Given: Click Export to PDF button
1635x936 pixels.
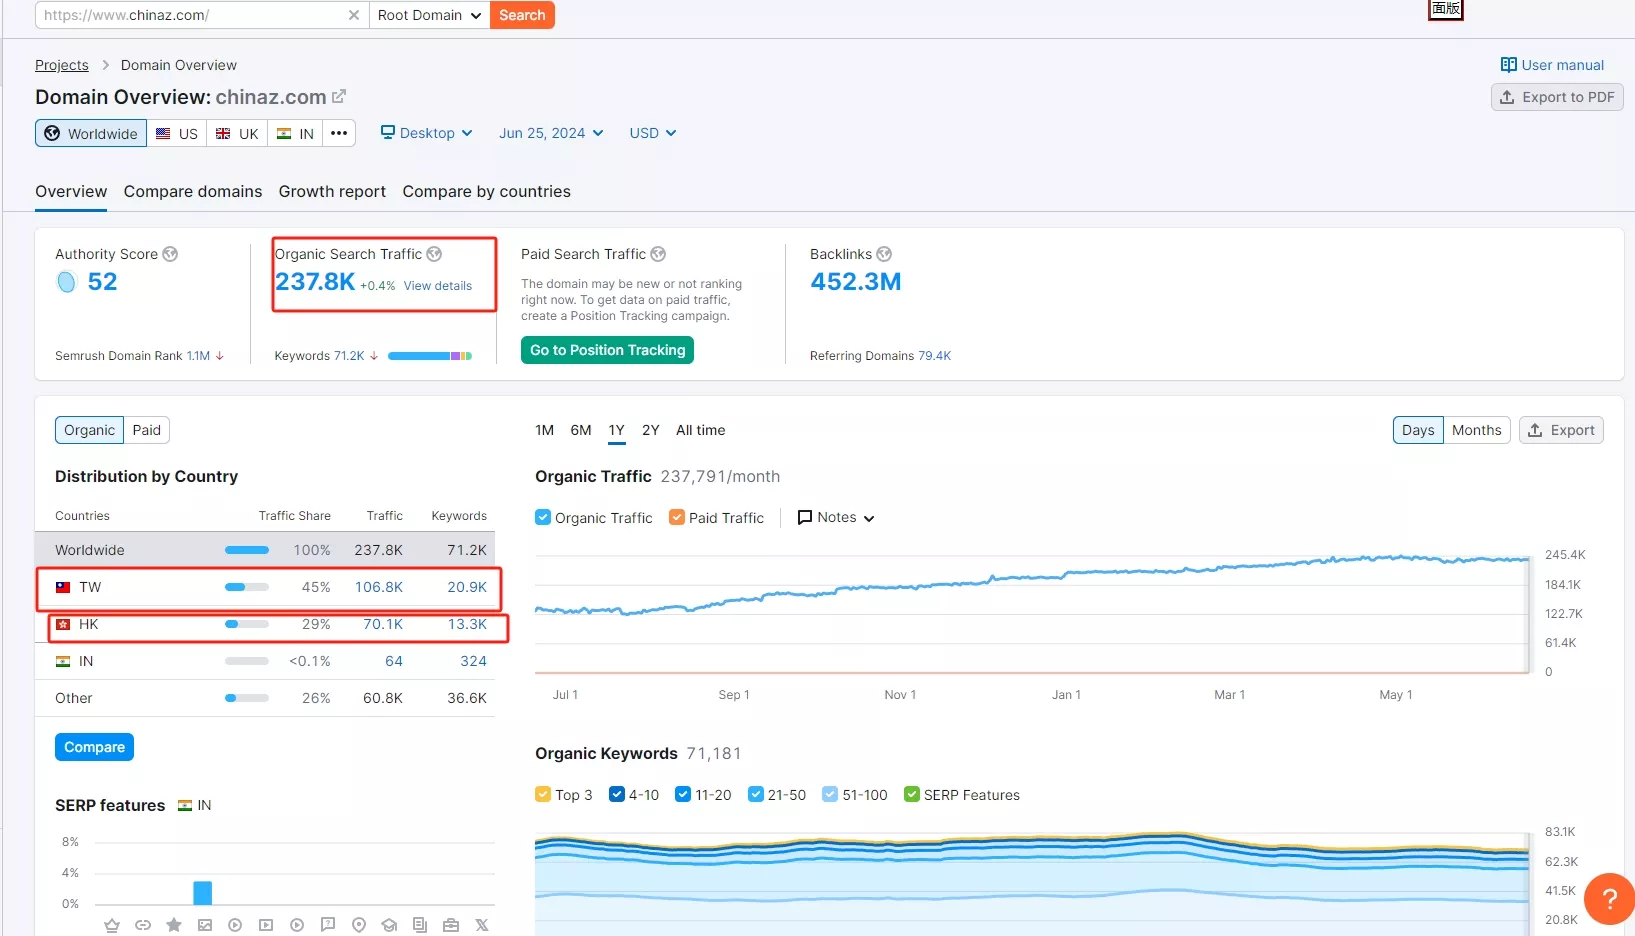Looking at the screenshot, I should coord(1557,97).
